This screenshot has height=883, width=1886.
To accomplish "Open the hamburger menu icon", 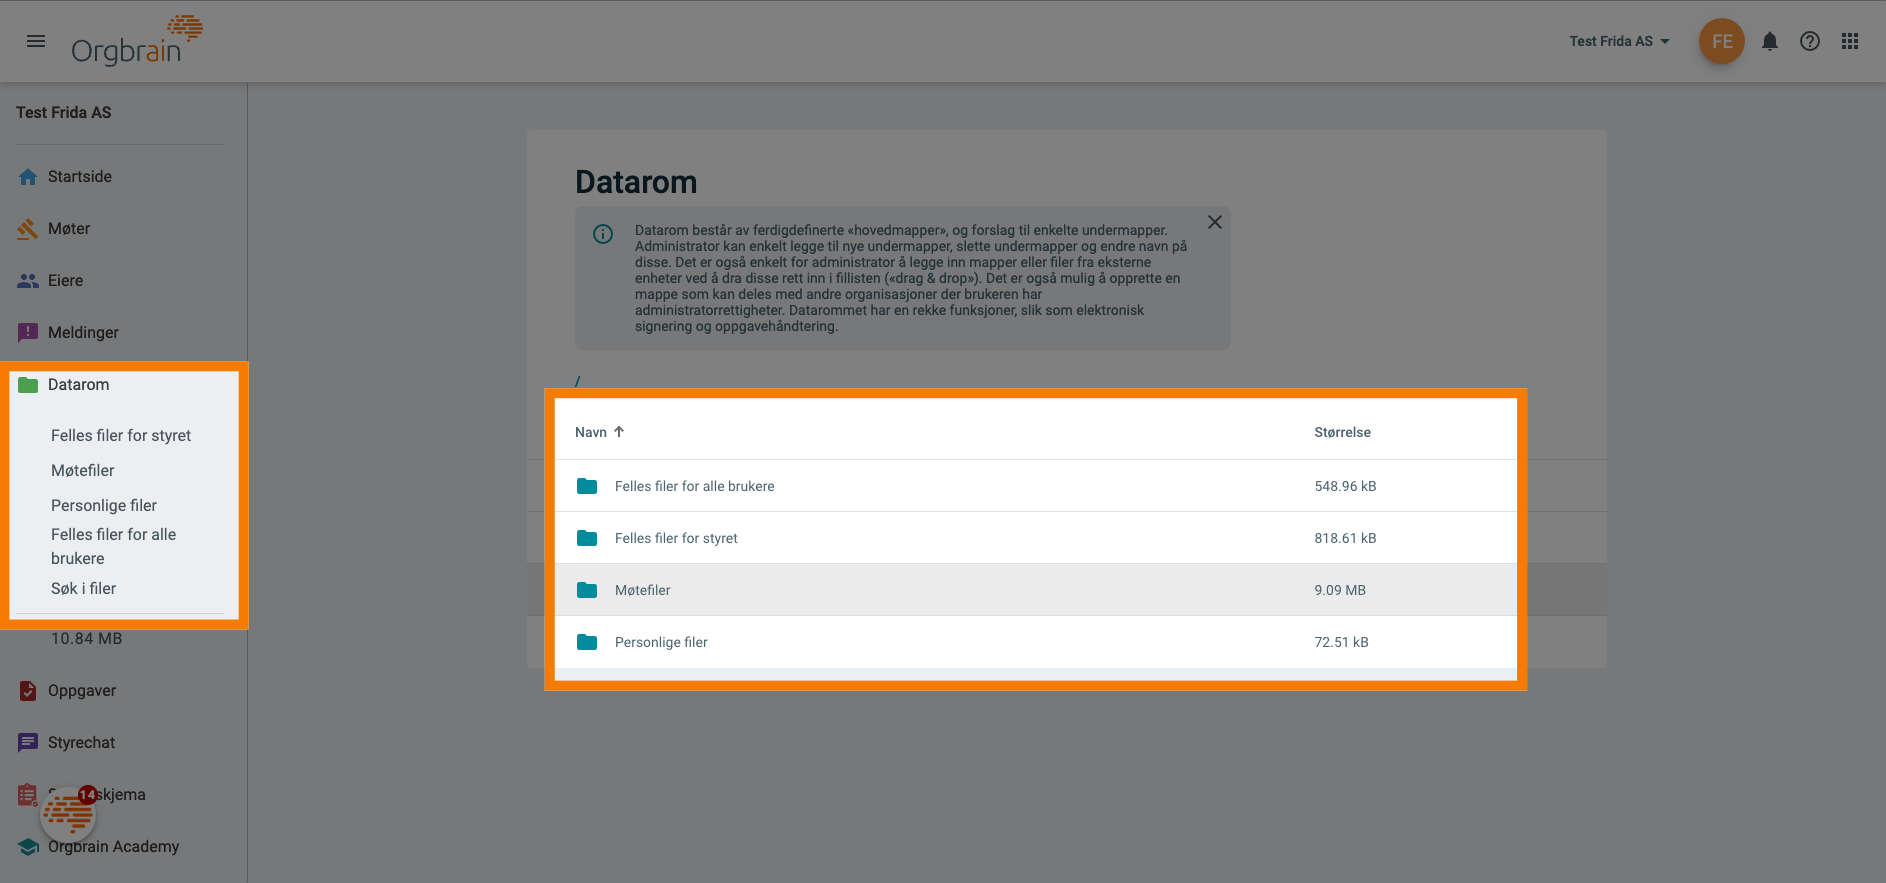I will pyautogui.click(x=36, y=41).
